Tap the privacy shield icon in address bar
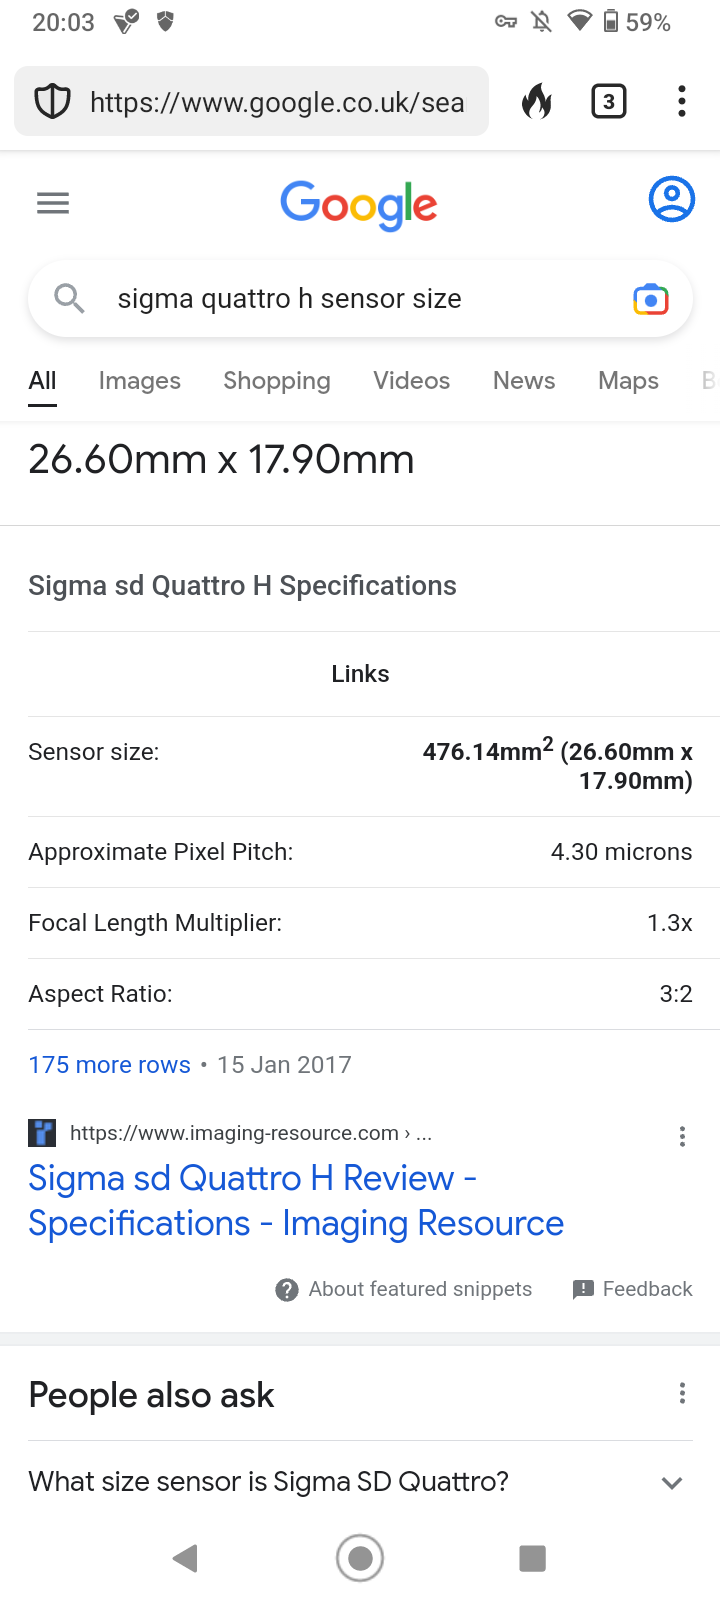Screen dimensions: 720x1600 click(x=52, y=101)
